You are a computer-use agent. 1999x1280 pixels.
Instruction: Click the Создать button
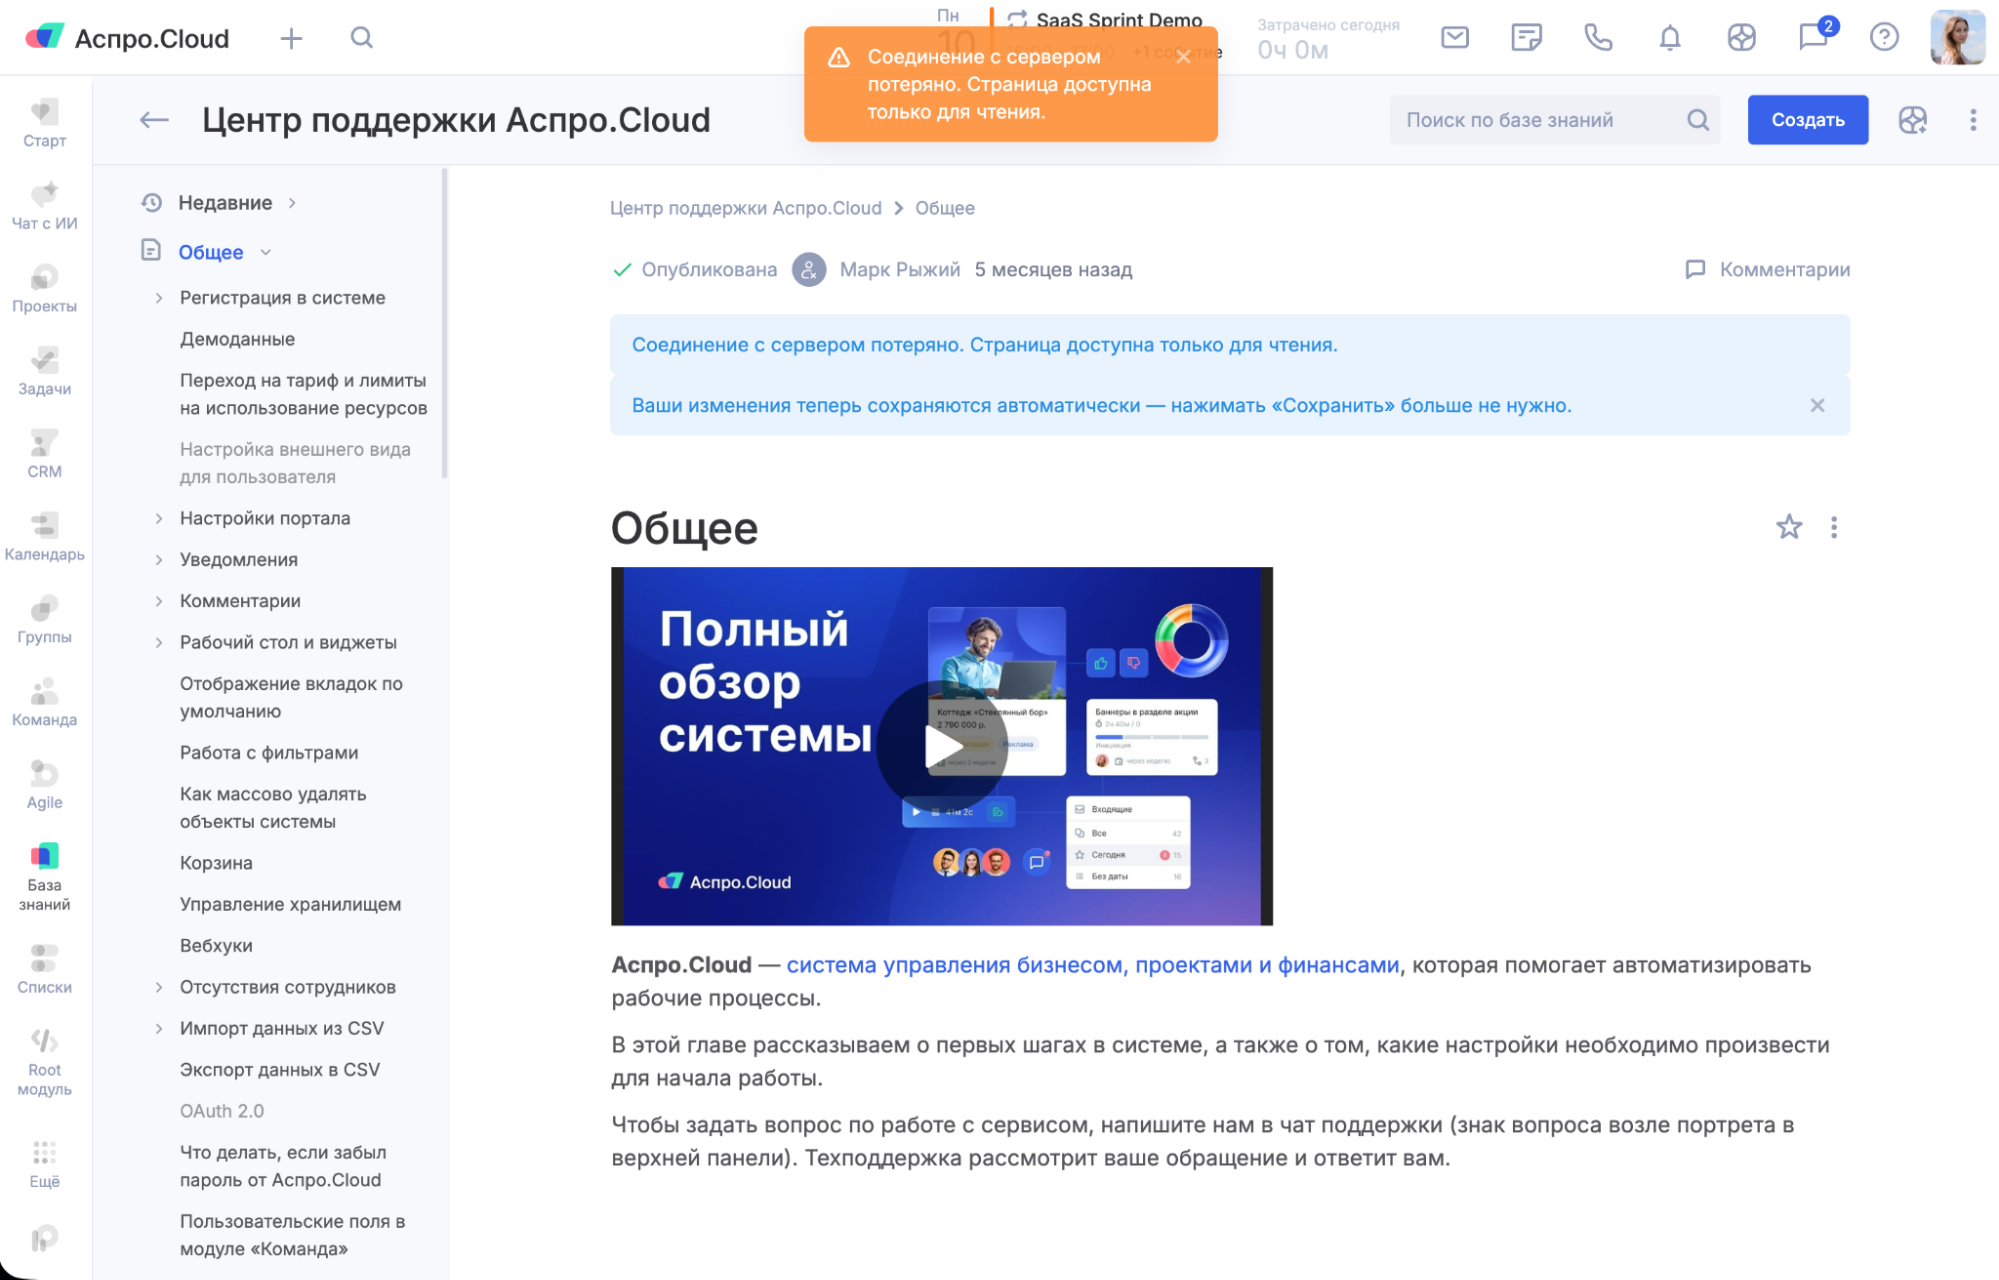1808,120
